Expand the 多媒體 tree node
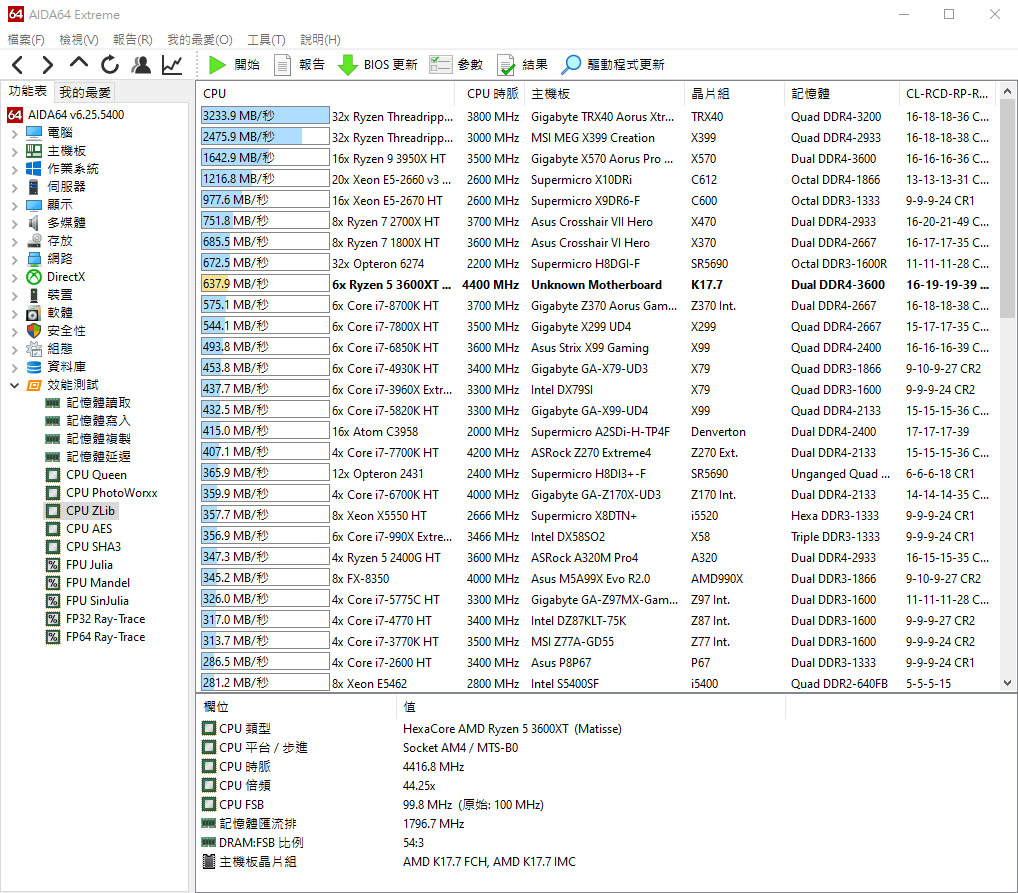The image size is (1018, 893). click(14, 223)
